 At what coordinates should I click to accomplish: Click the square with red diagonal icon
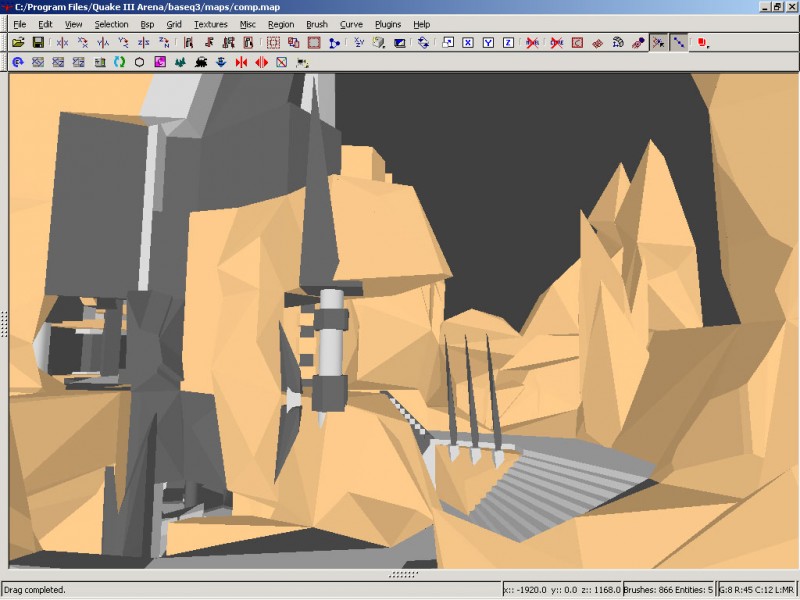[x=282, y=62]
